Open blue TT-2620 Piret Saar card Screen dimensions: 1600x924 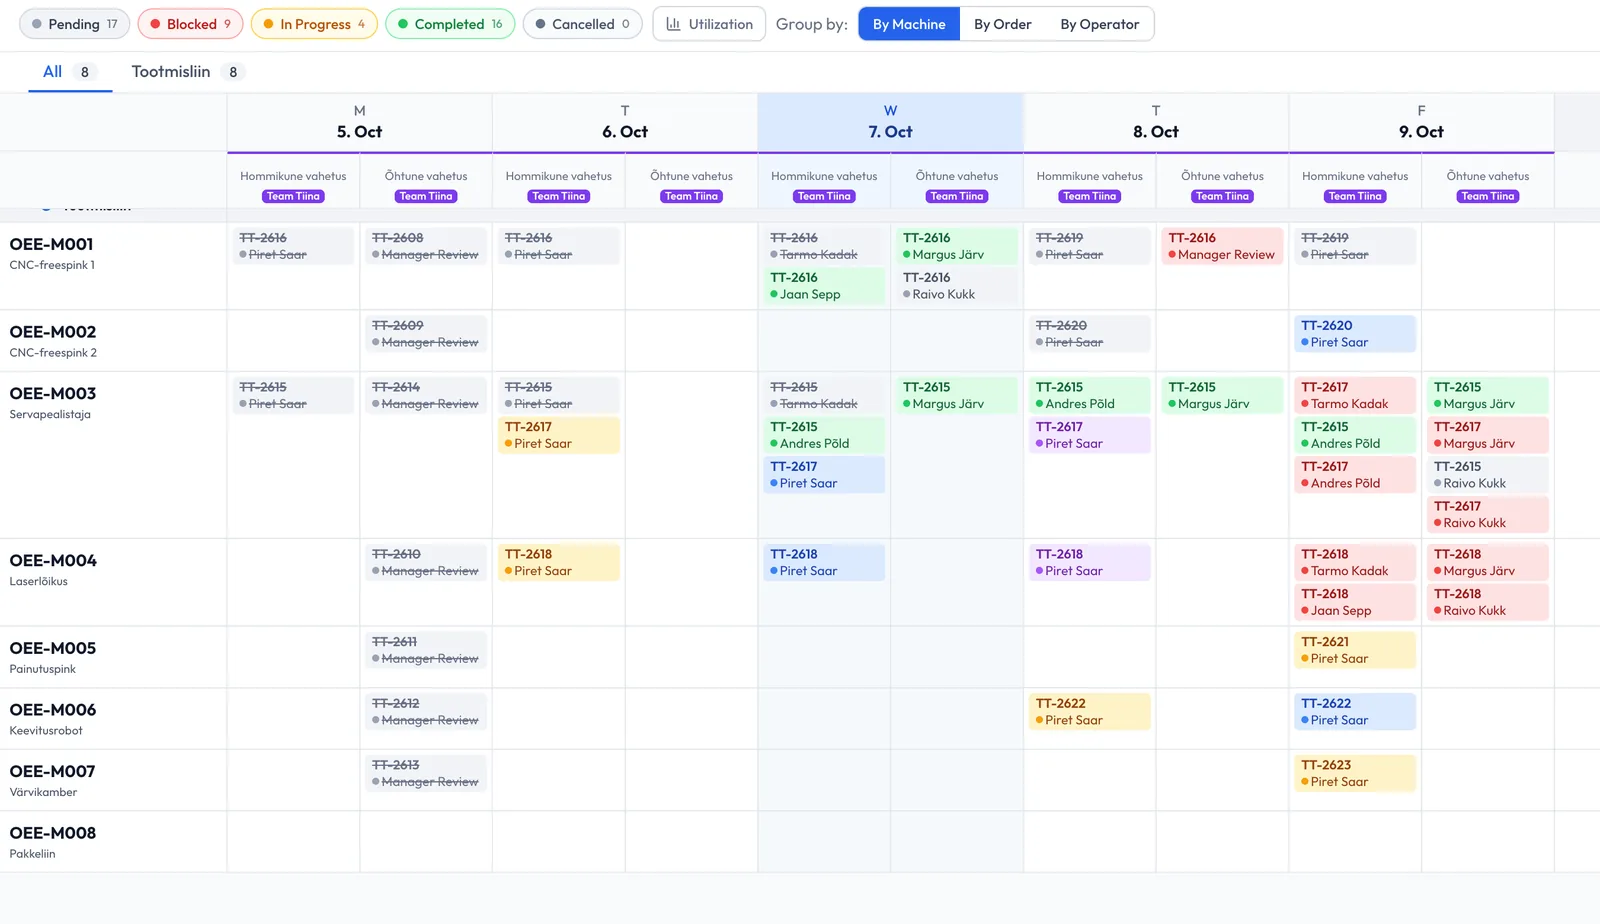pos(1355,334)
